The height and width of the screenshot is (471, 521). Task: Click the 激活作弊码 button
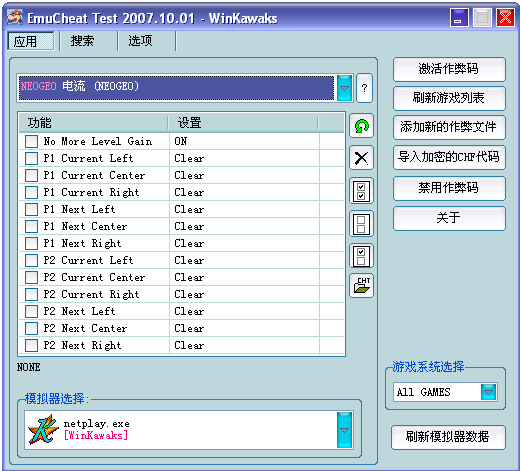pyautogui.click(x=449, y=69)
